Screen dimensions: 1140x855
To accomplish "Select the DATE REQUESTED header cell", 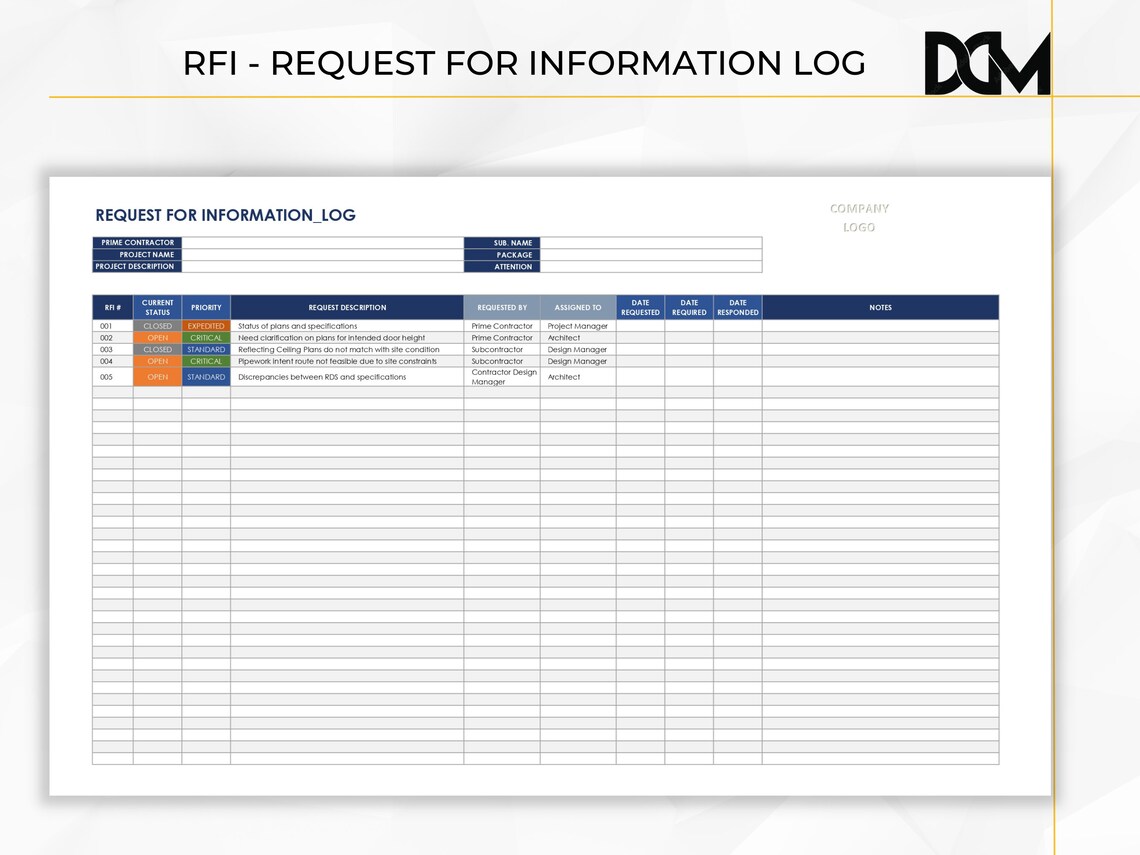I will [x=640, y=307].
